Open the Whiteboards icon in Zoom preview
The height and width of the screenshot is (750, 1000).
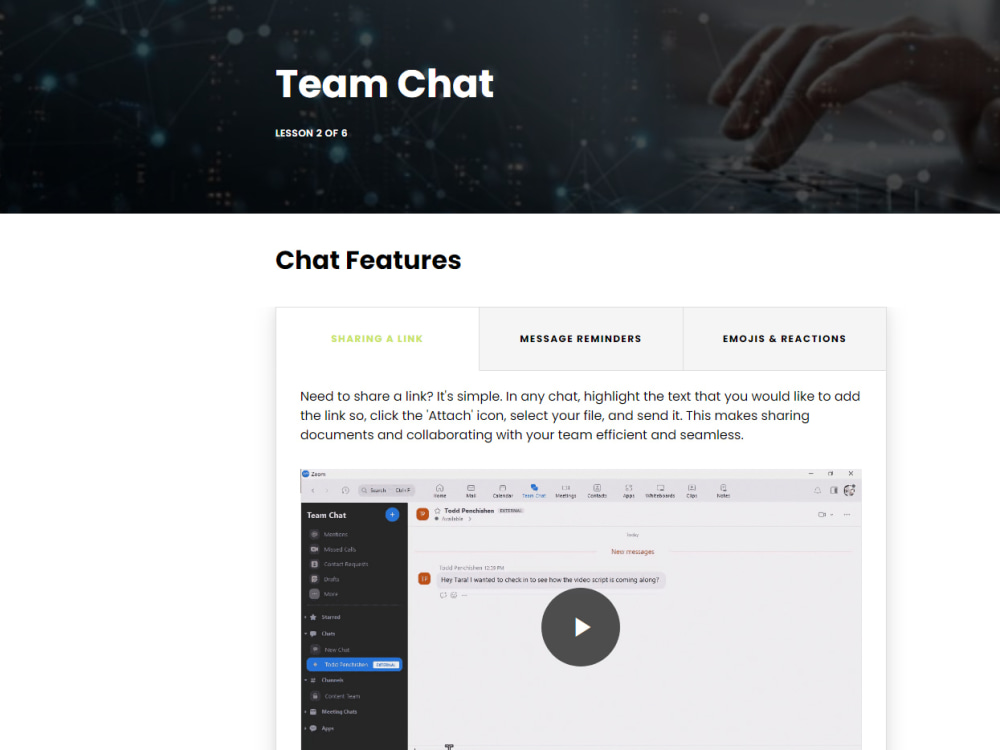[x=660, y=490]
